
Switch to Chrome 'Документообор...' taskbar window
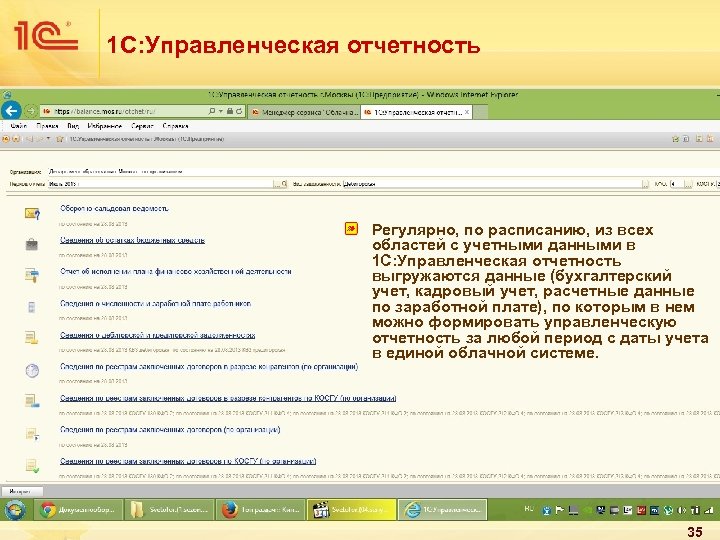click(x=79, y=510)
